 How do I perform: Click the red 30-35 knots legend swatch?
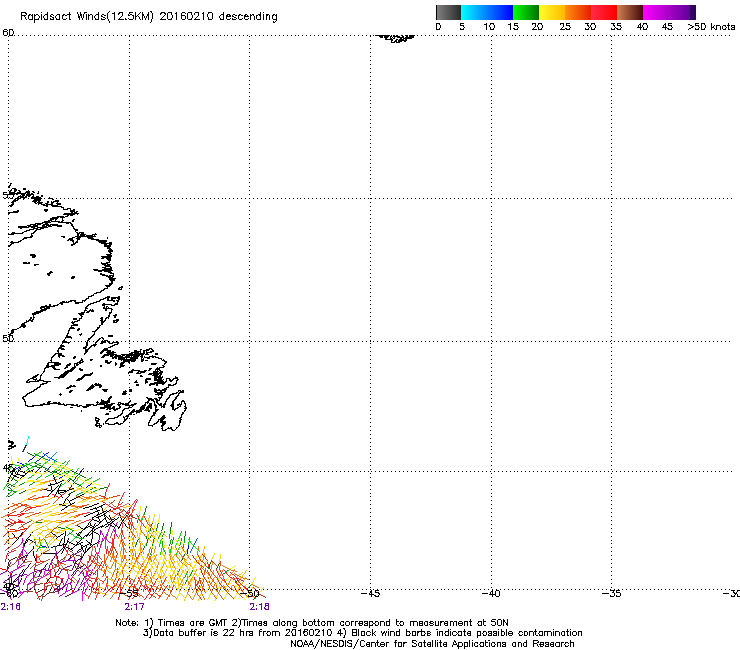click(604, 12)
